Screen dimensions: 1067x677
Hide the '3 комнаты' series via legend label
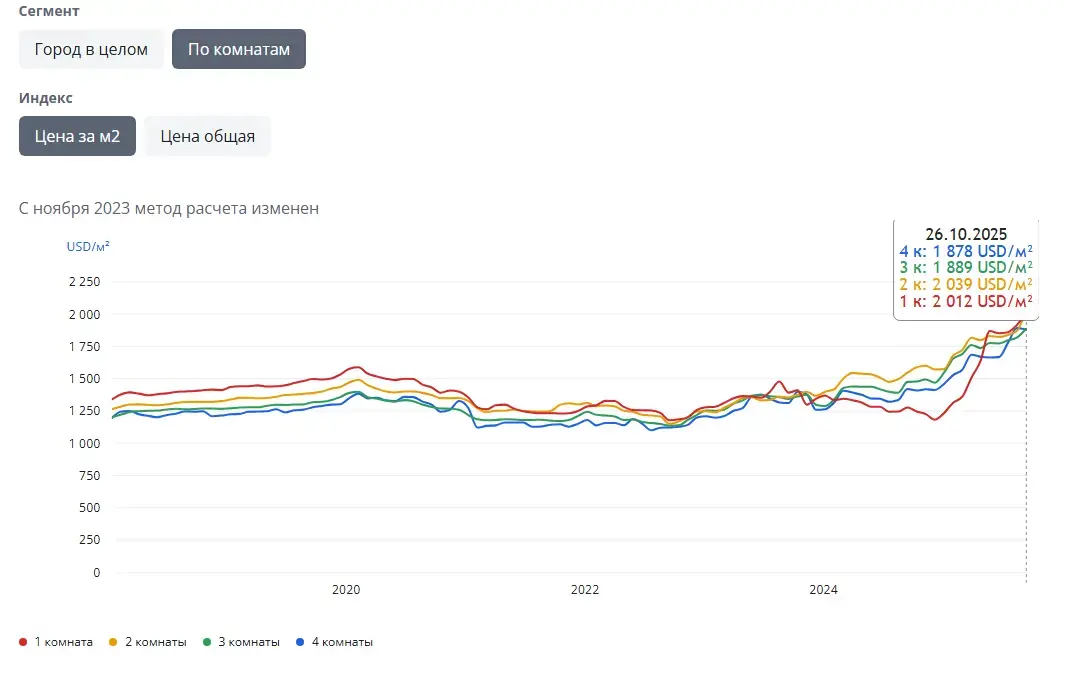(x=247, y=642)
